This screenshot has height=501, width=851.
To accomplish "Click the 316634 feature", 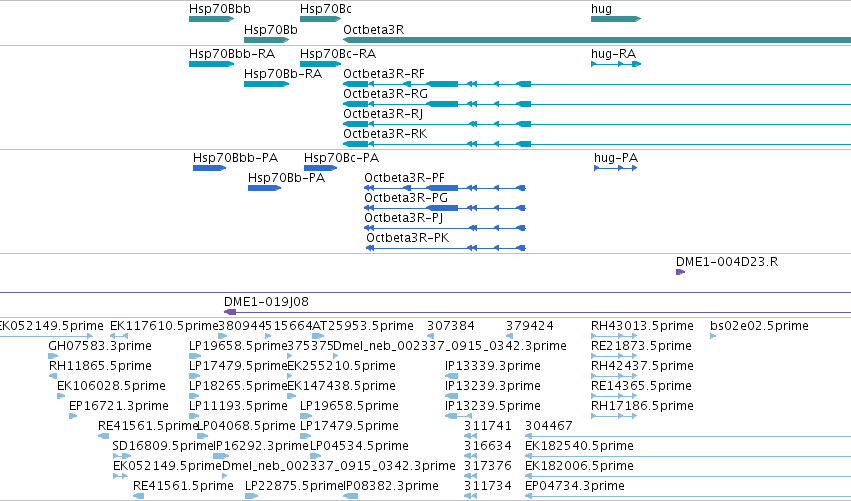I will tap(471, 457).
